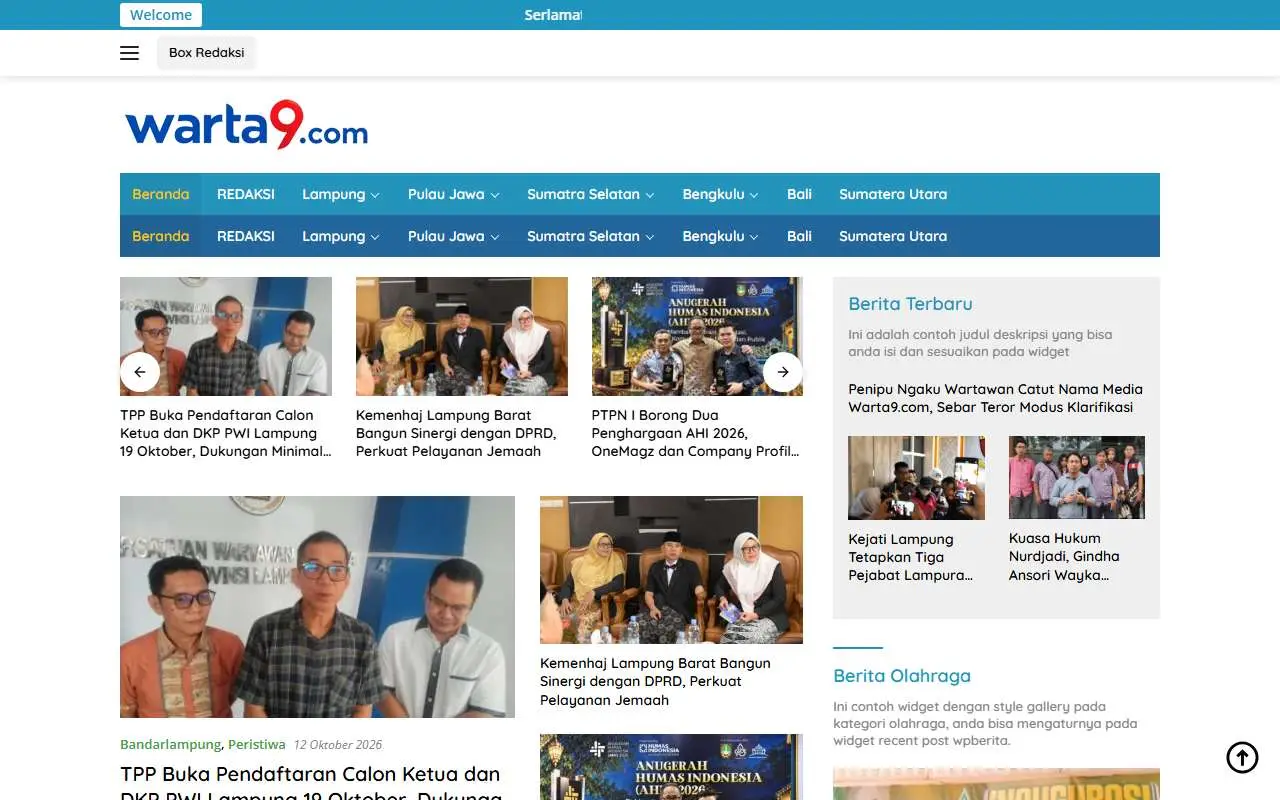Click the carousel next arrow

pyautogui.click(x=783, y=372)
